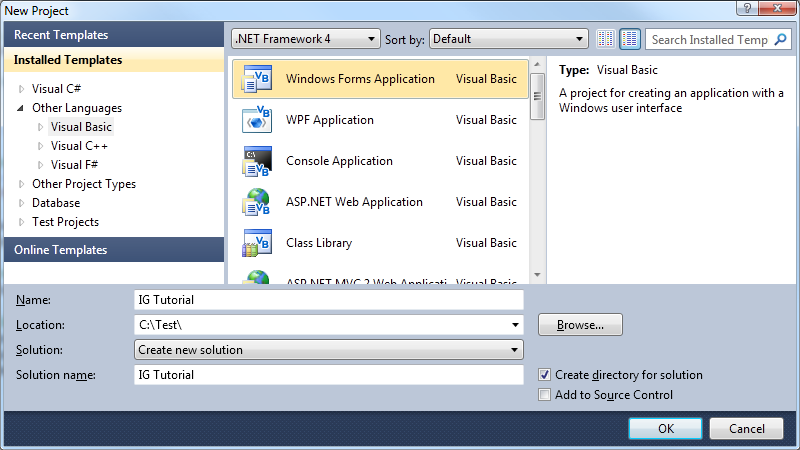
Task: Open the Online Templates section
Action: 114,249
